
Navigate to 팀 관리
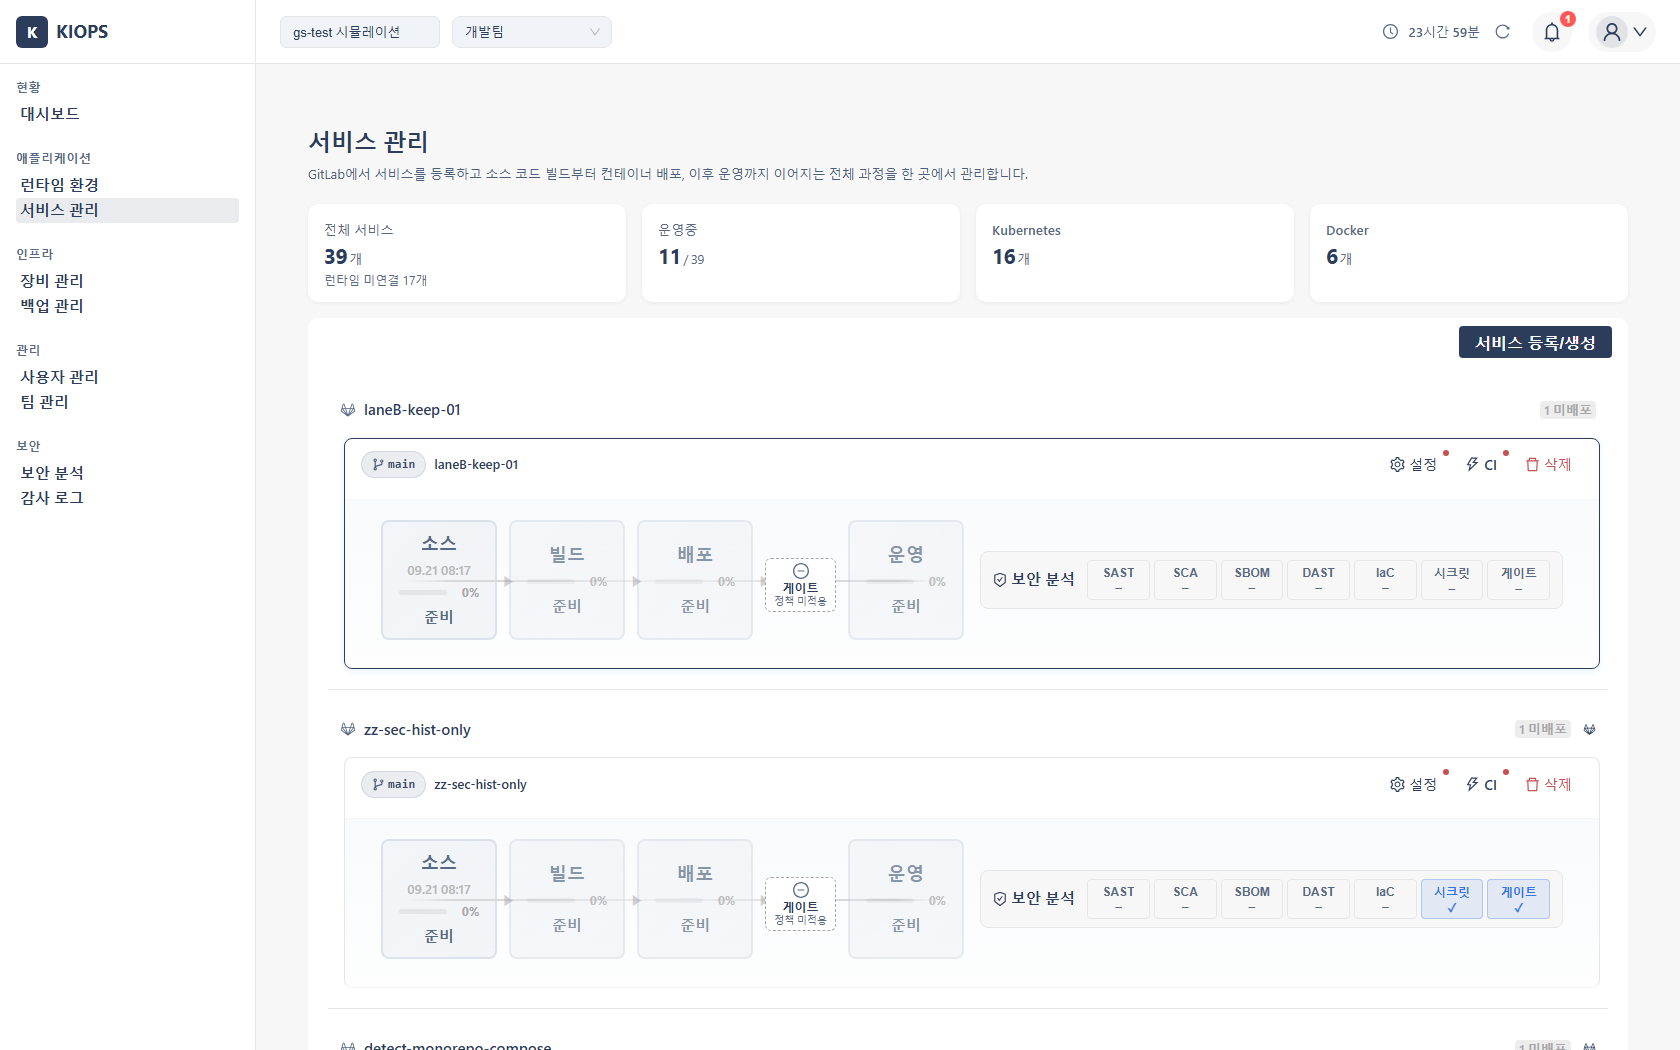(127, 402)
